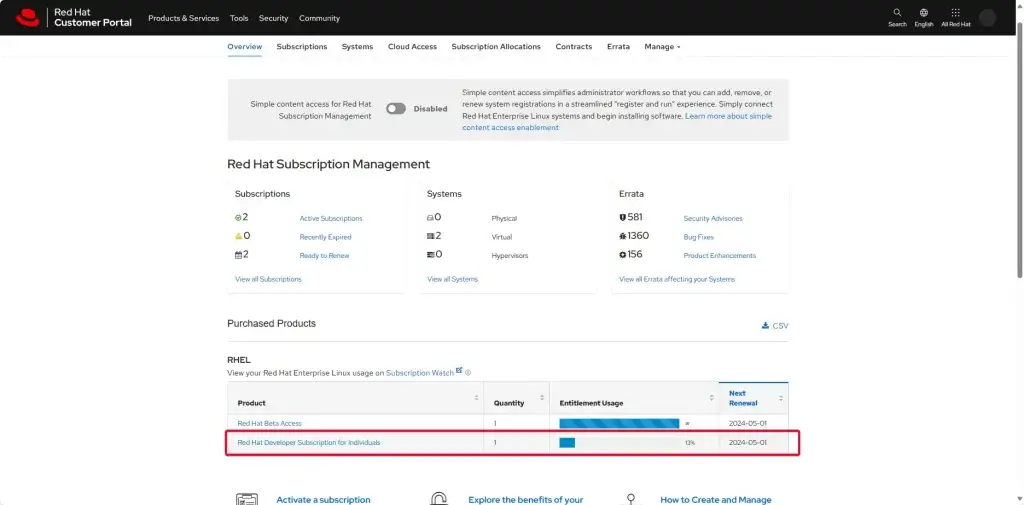Open the How to Create and Manage link
This screenshot has height=505, width=1024.
[x=716, y=500]
